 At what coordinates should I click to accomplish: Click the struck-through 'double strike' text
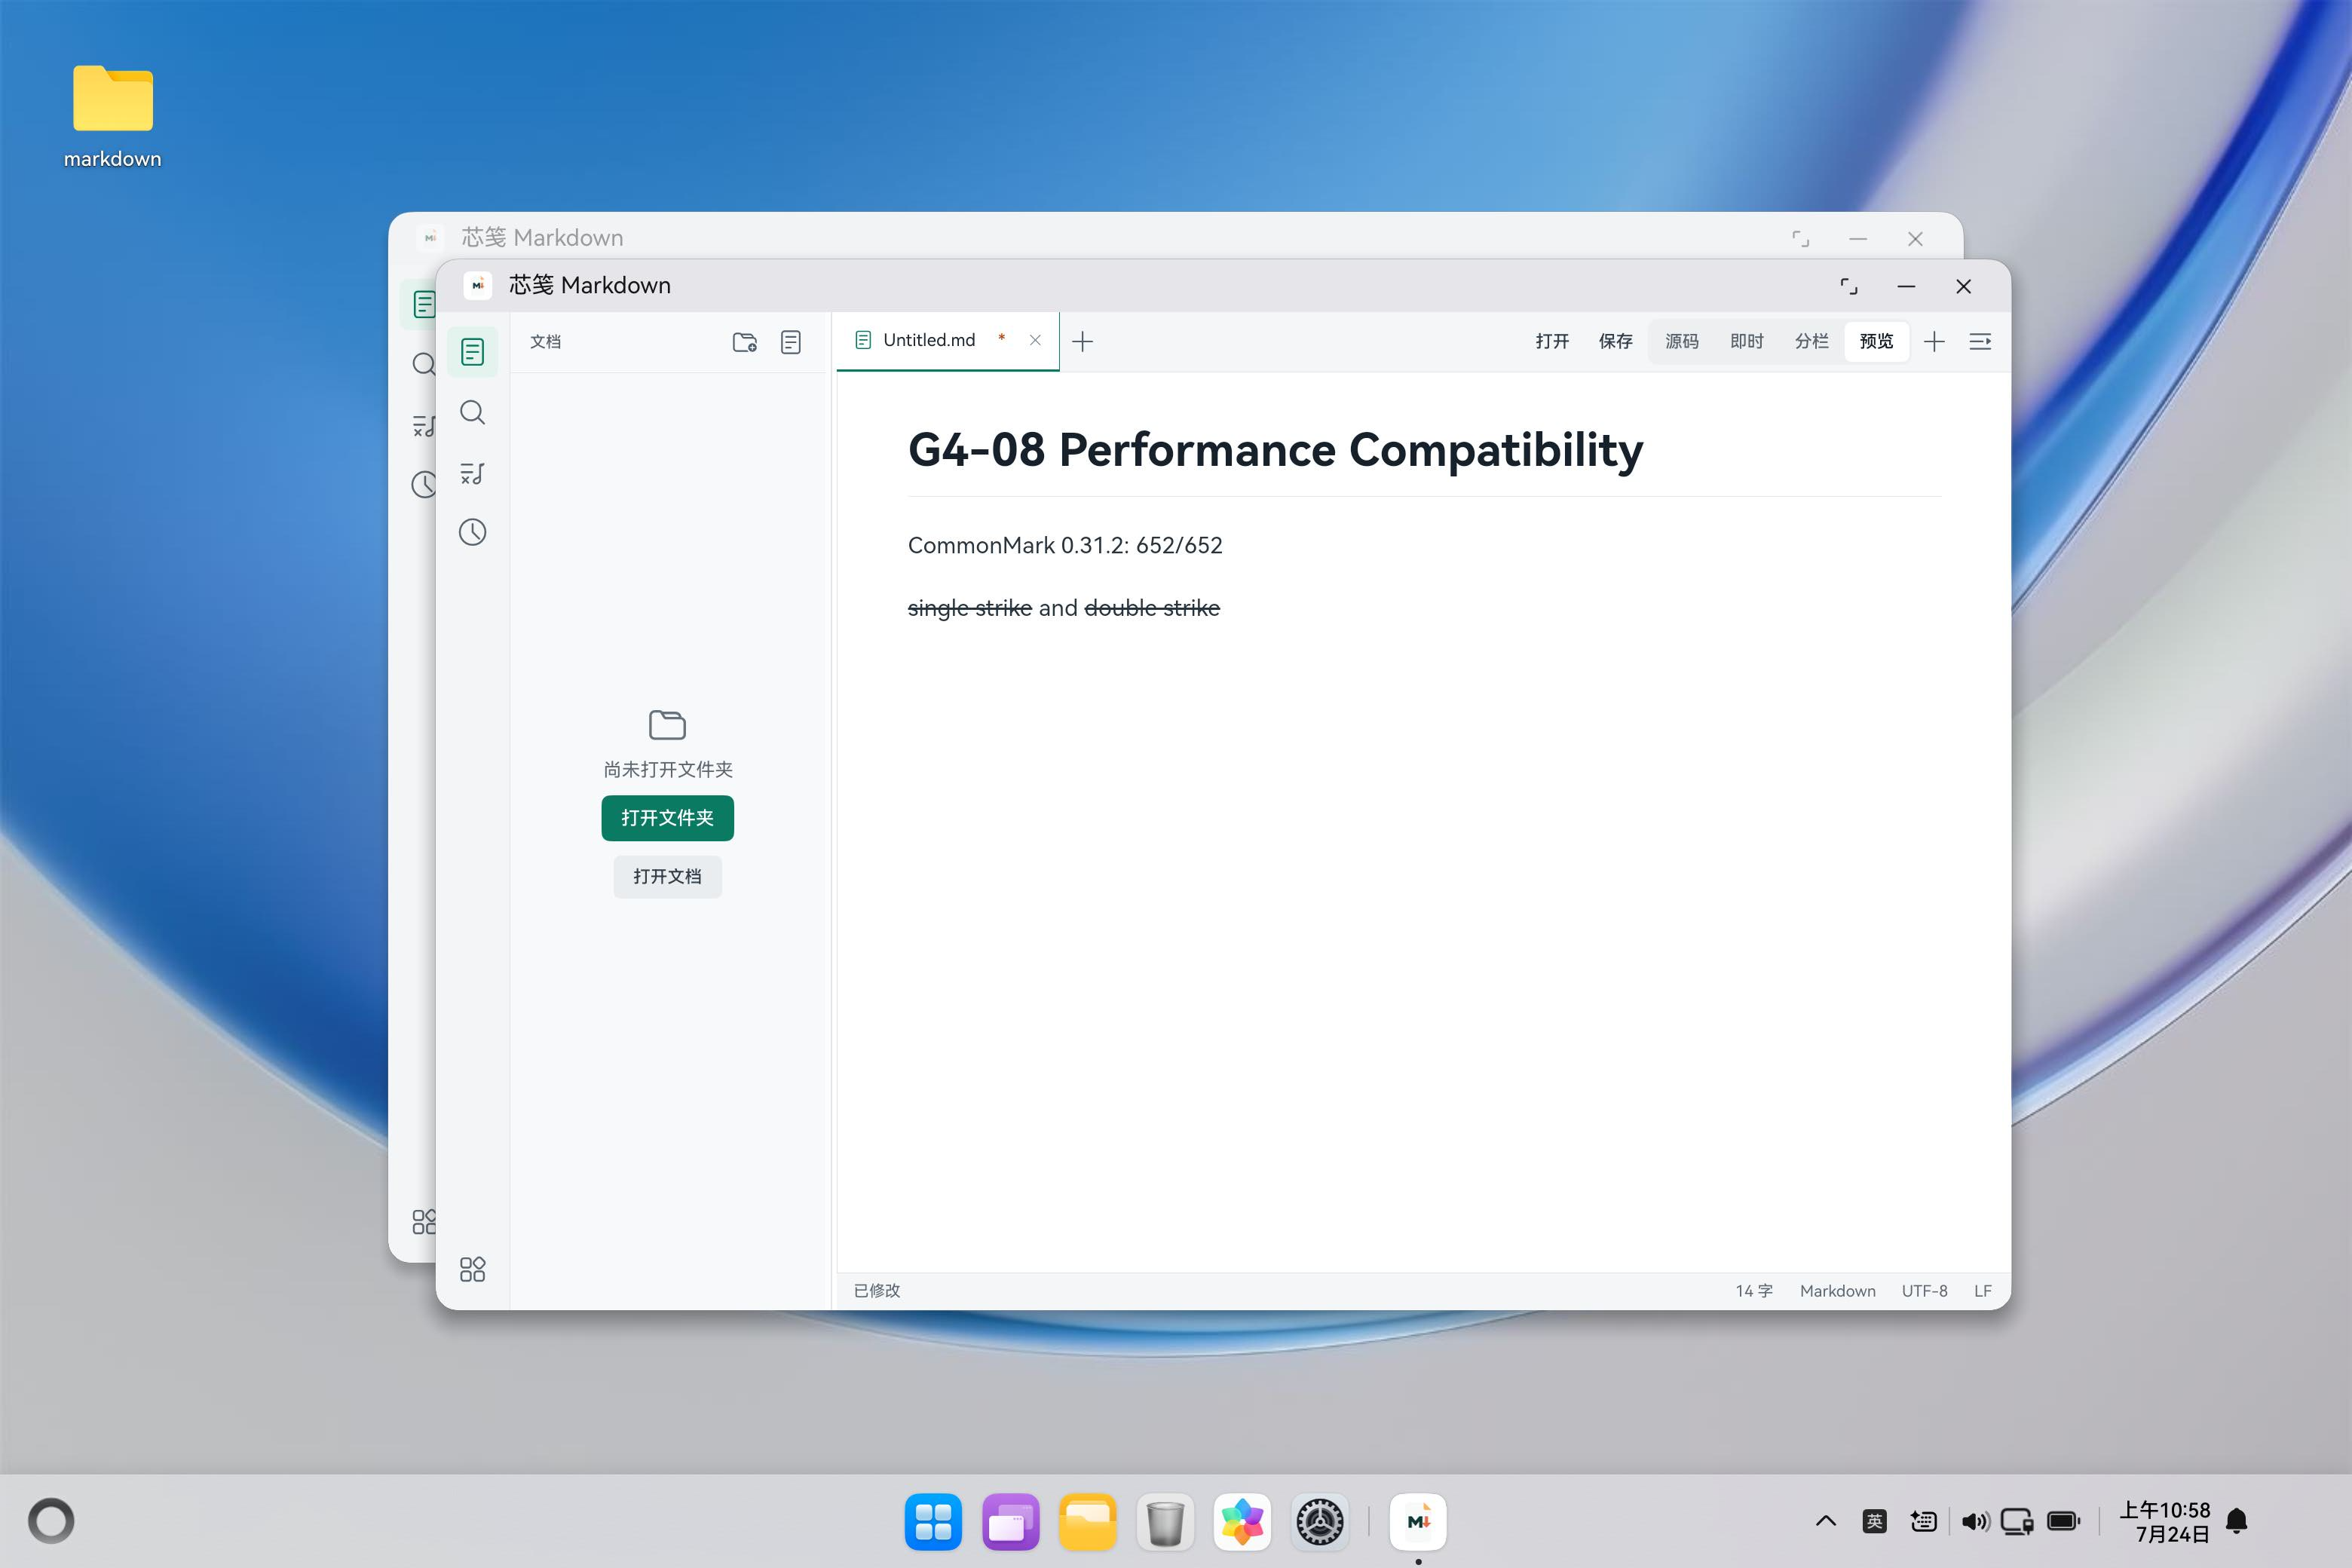coord(1152,608)
